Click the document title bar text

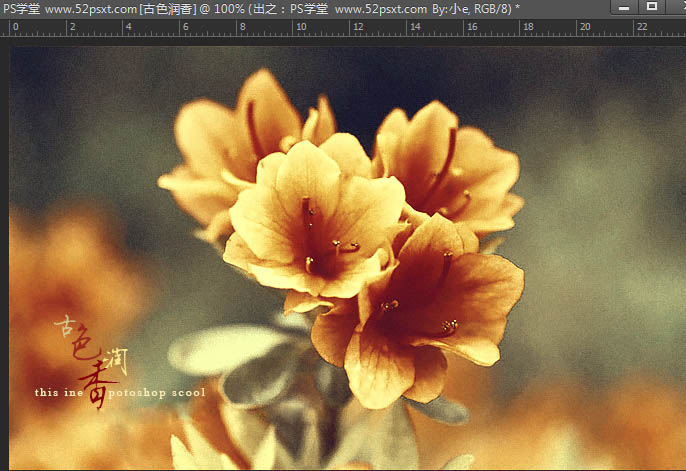(x=262, y=9)
